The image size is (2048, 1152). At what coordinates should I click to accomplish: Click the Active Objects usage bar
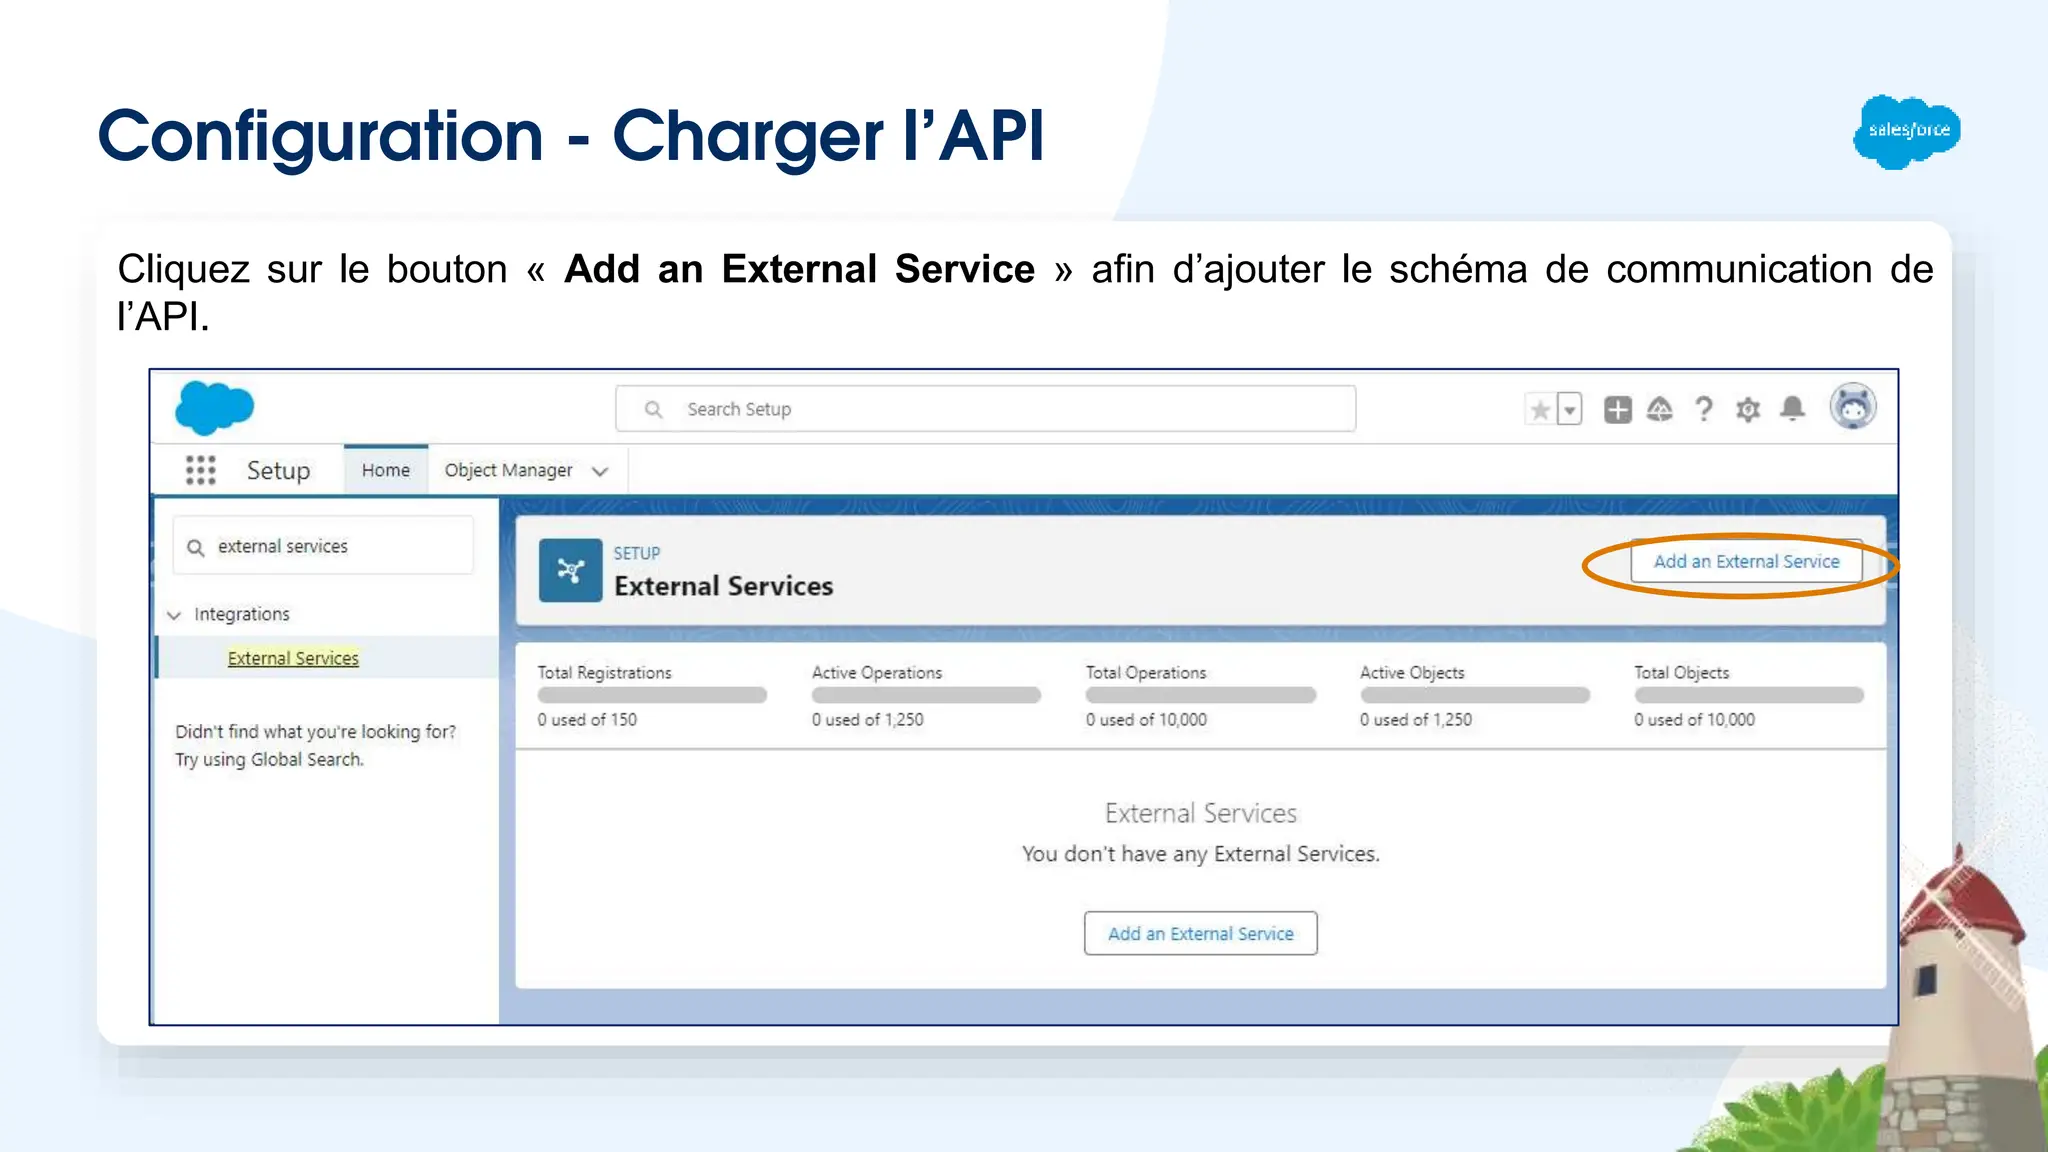[x=1475, y=695]
